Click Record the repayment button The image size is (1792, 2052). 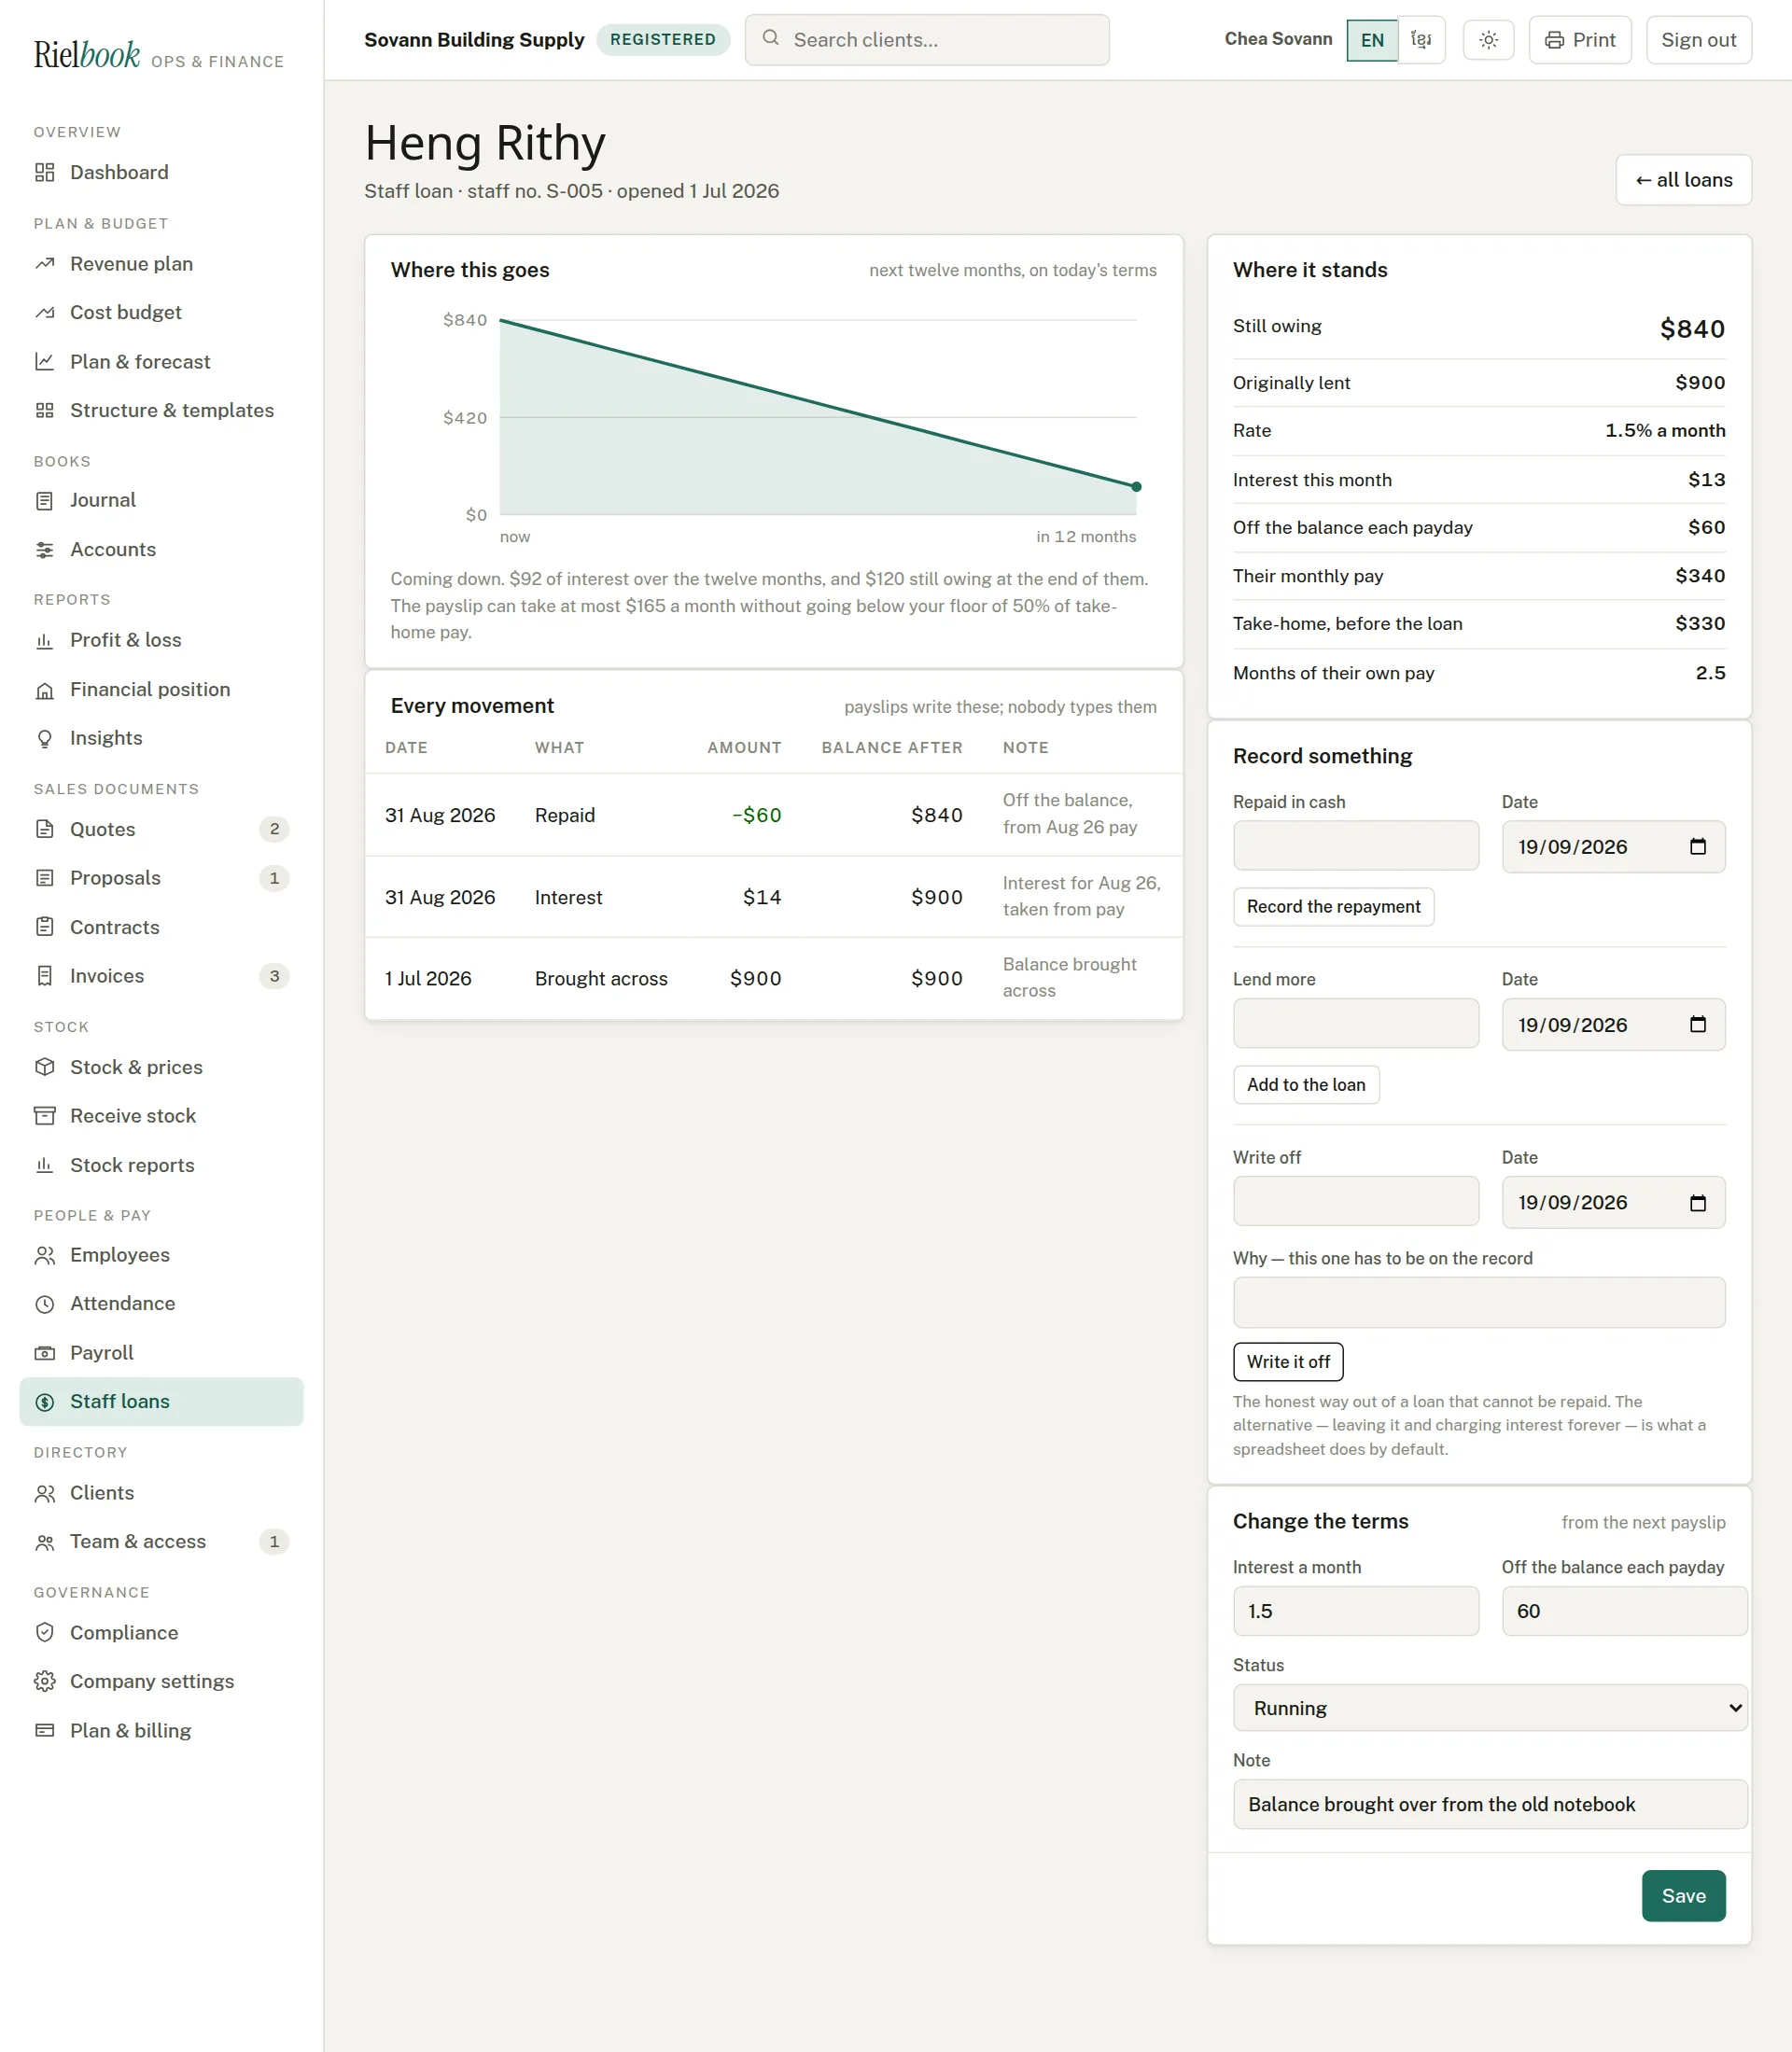[1333, 907]
